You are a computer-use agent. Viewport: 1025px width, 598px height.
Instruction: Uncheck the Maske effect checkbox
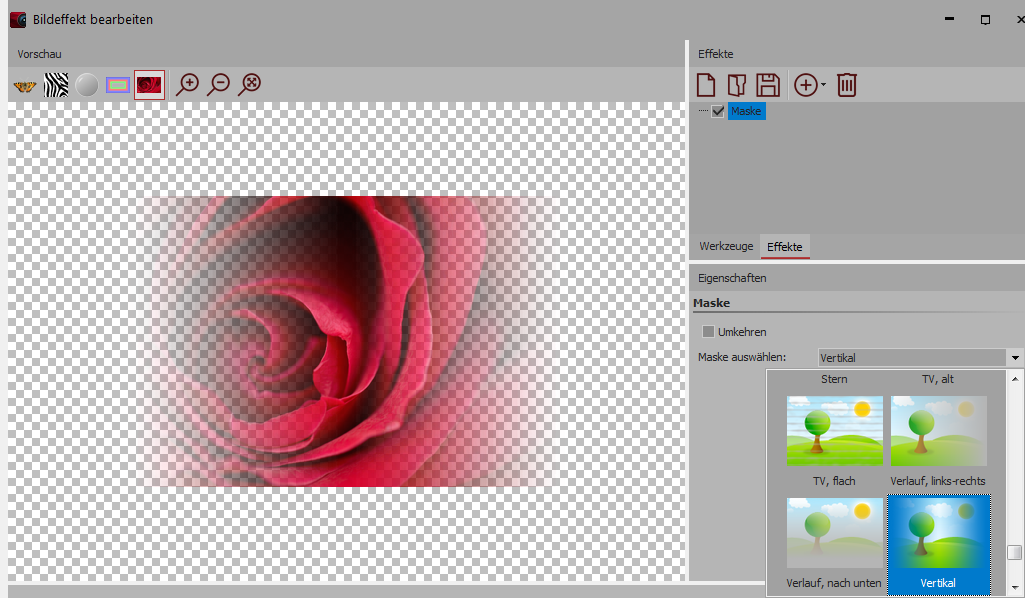coord(718,112)
